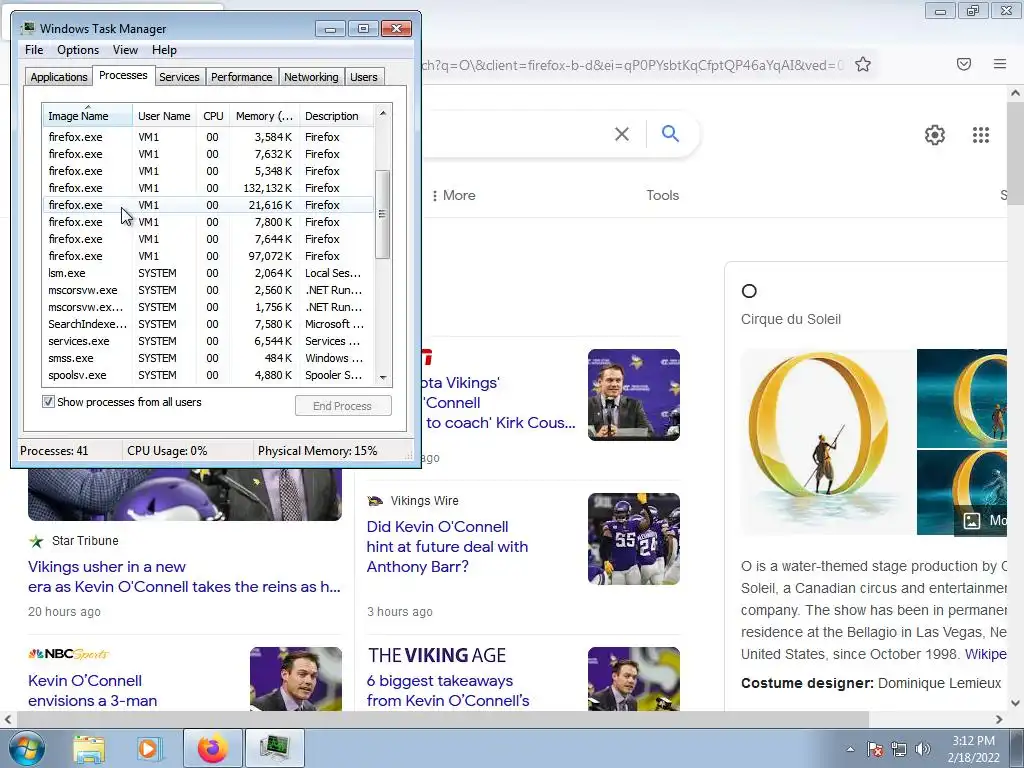This screenshot has height=768, width=1024.
Task: Bookmark page with star icon in Firefox
Action: pos(863,64)
